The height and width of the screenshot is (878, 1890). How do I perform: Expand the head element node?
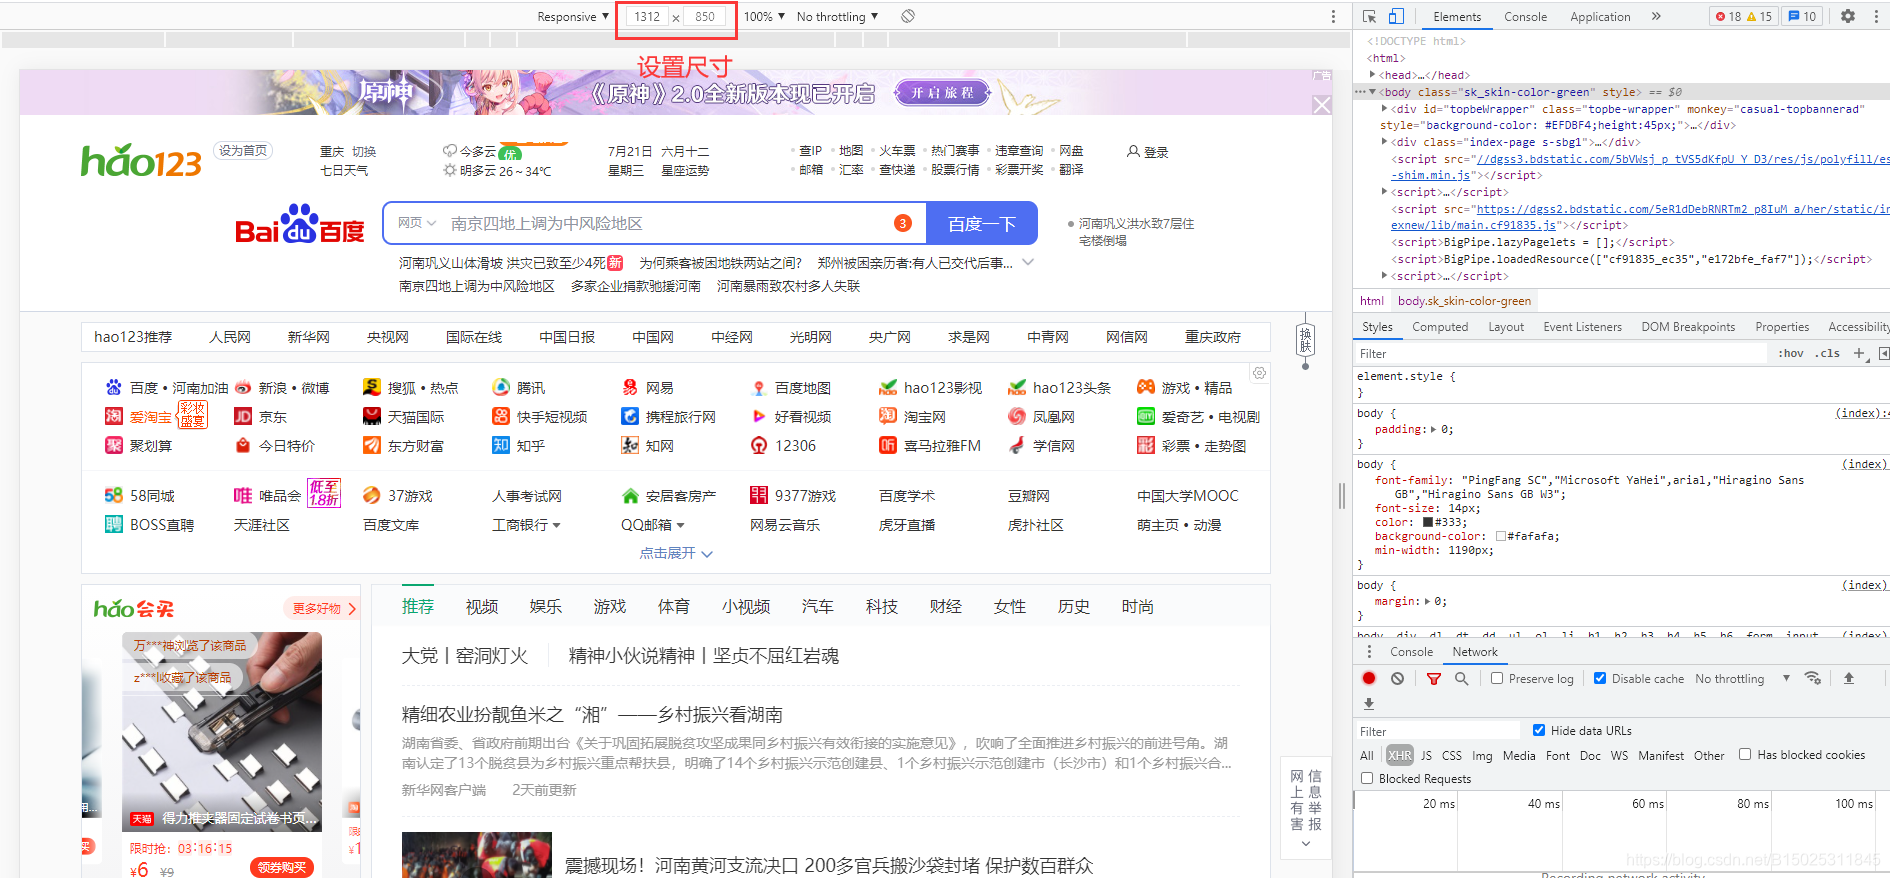(1373, 75)
